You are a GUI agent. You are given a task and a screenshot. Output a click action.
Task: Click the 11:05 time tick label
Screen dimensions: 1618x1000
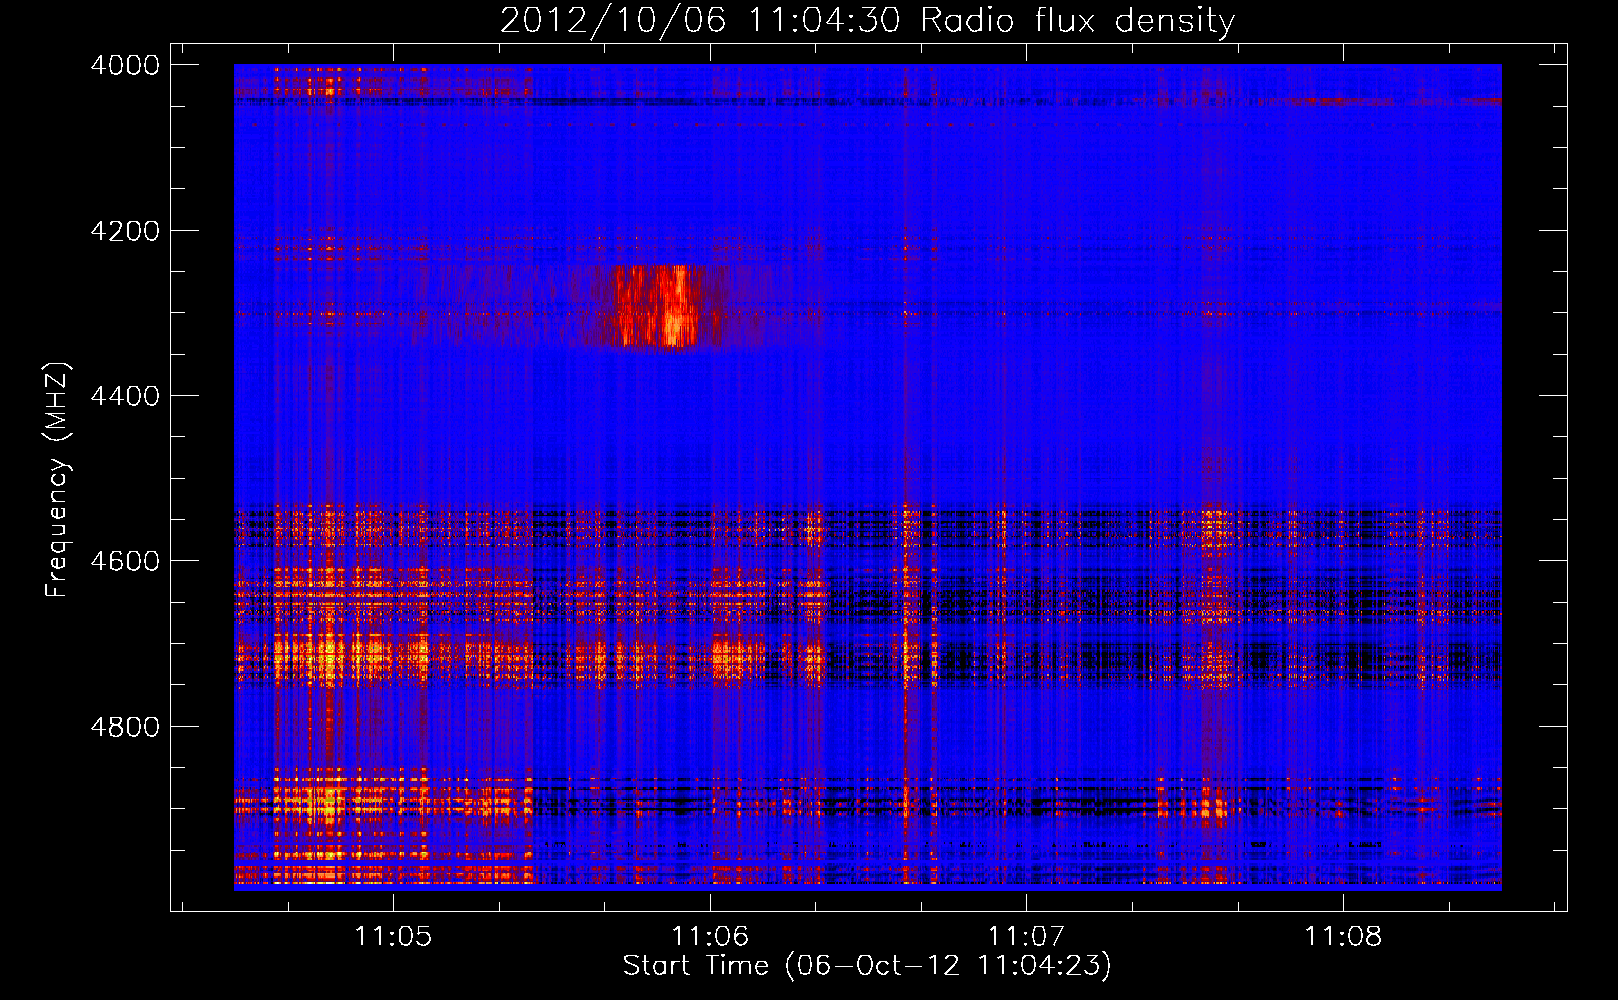(x=393, y=936)
